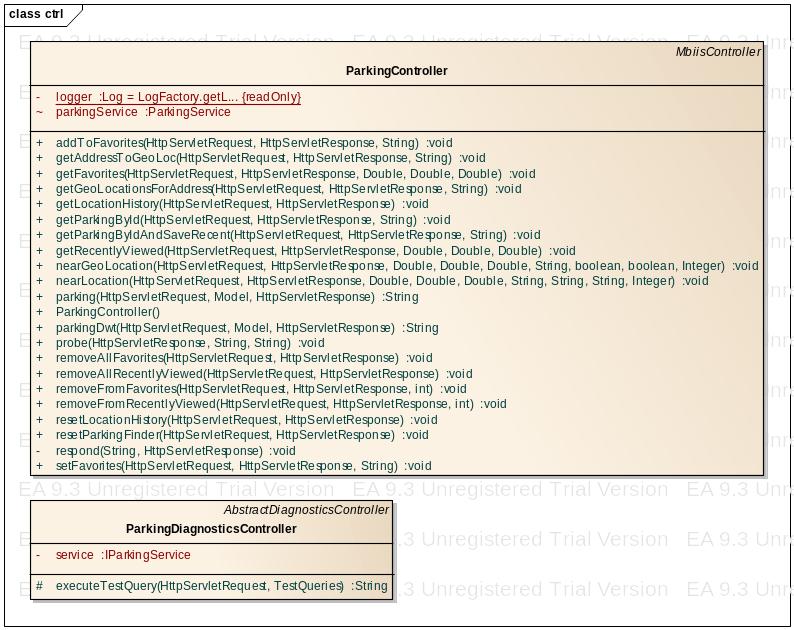Image resolution: width=794 pixels, height=630 pixels.
Task: Select the getGeoLocationsForAddress method
Action: coord(289,189)
